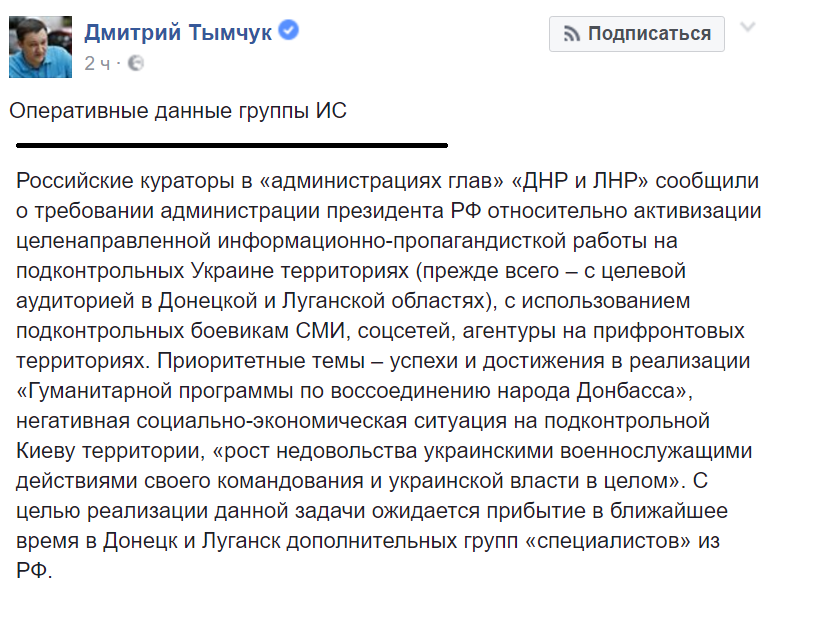The height and width of the screenshot is (629, 826).
Task: Subscribe using the Подписаться button
Action: (x=636, y=34)
